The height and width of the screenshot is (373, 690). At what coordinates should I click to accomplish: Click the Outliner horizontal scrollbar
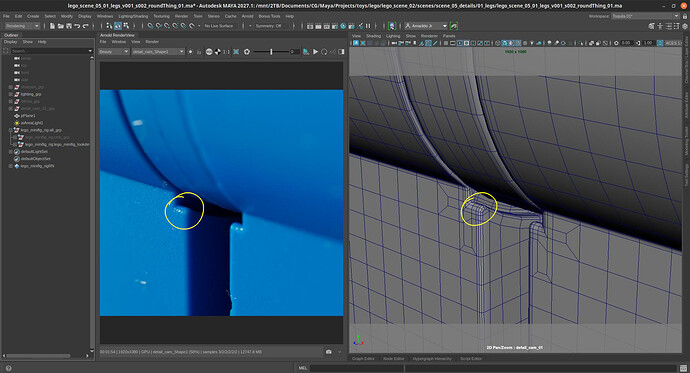38,355
